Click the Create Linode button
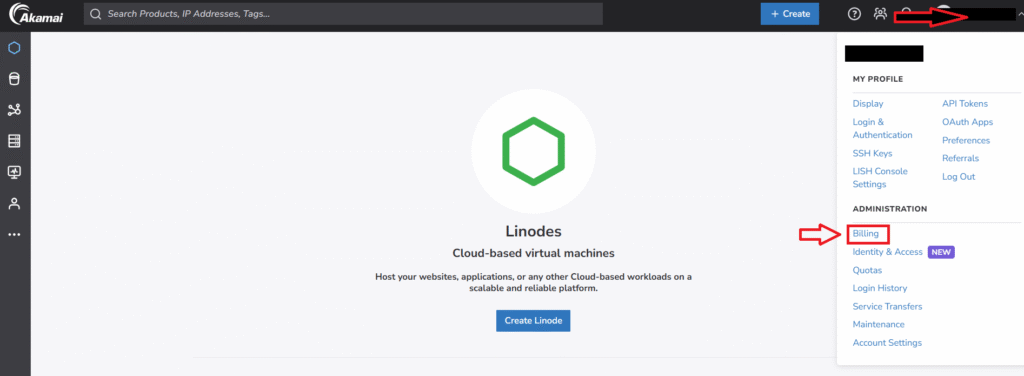 [x=533, y=321]
